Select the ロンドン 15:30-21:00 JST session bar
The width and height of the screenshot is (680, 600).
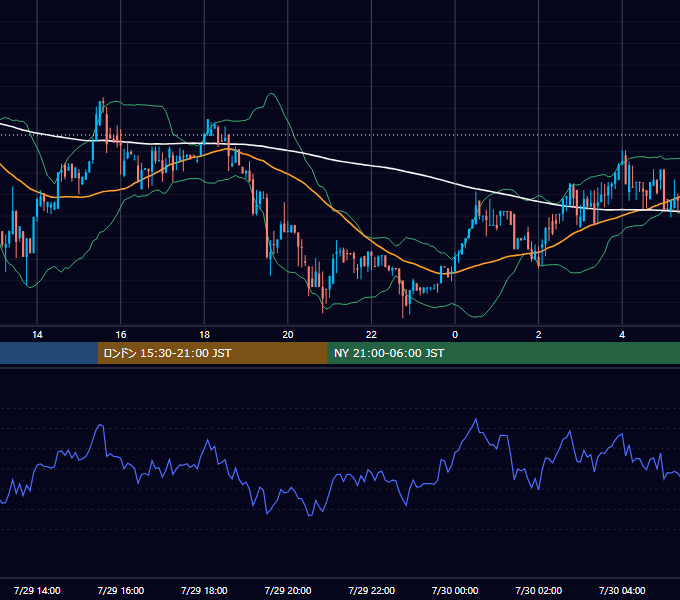point(212,353)
